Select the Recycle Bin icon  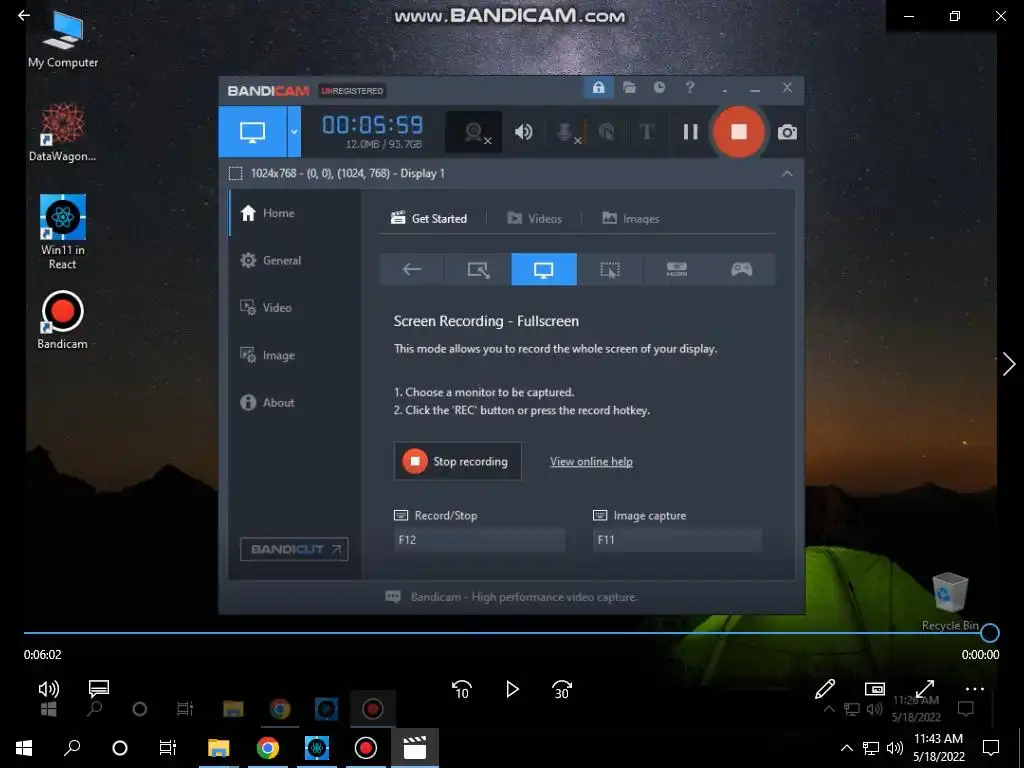point(950,602)
